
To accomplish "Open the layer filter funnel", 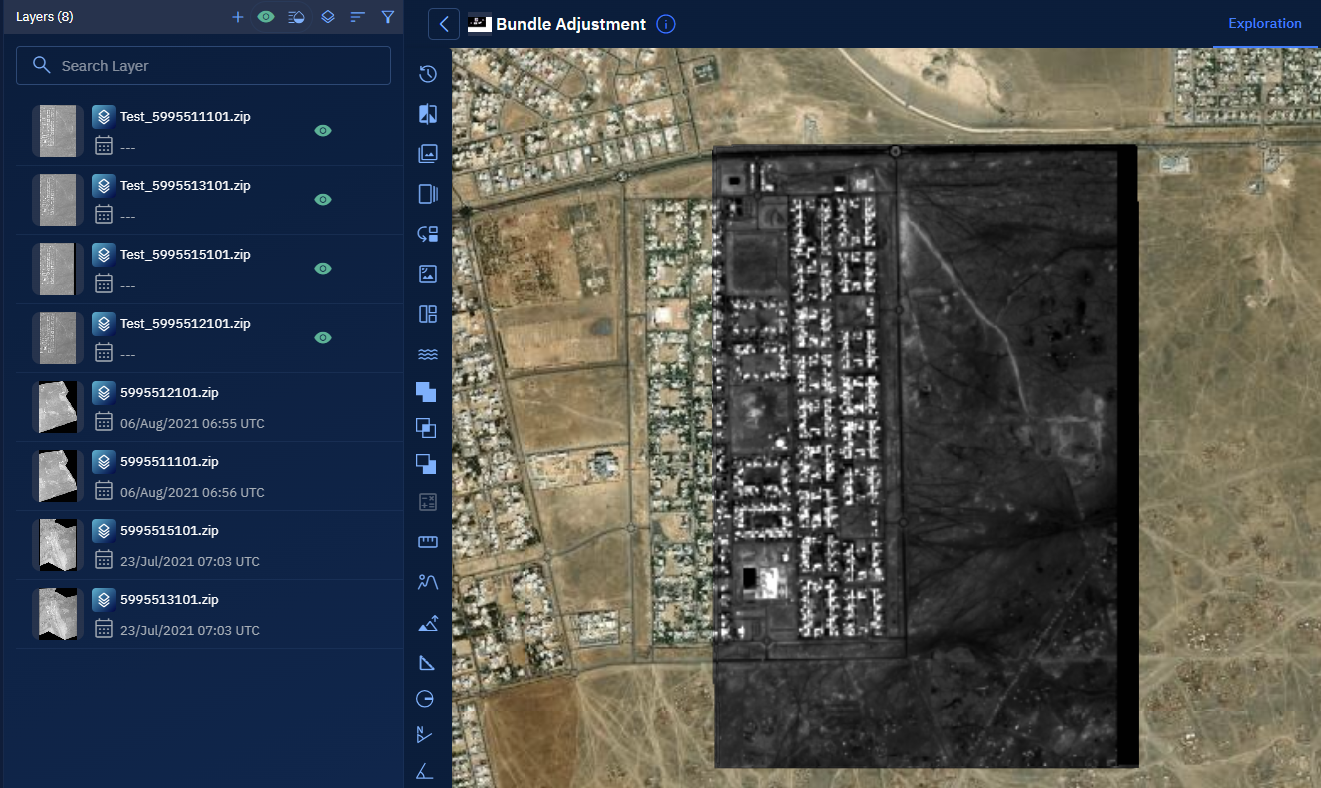I will pos(388,17).
